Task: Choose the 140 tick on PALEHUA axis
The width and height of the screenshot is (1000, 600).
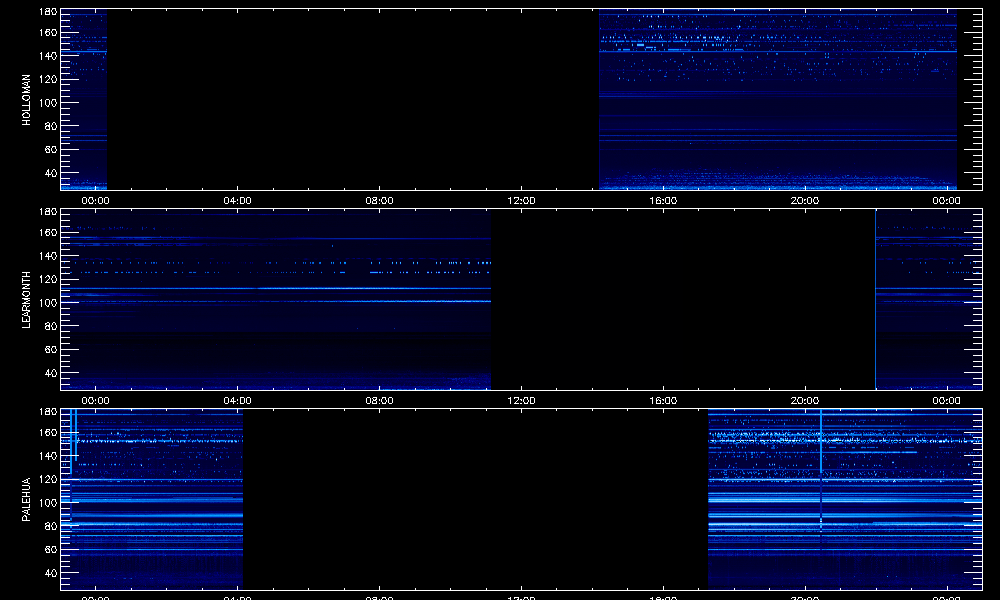Action: pyautogui.click(x=48, y=457)
